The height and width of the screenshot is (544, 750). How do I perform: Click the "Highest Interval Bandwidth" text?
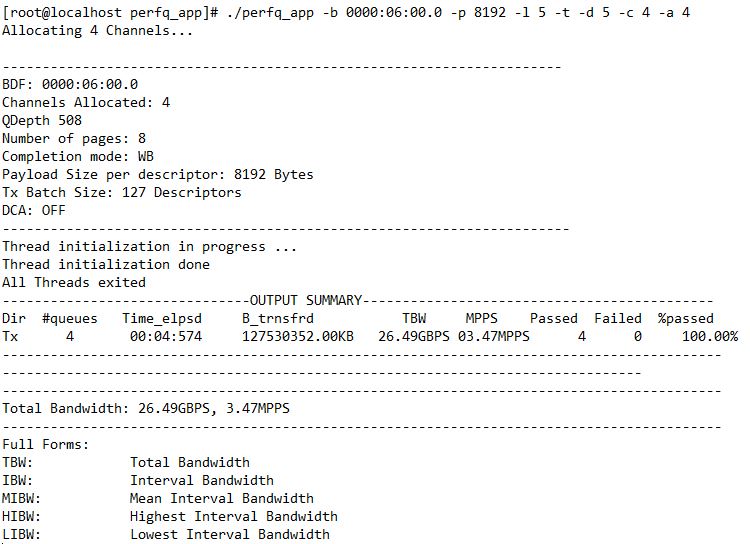(x=234, y=516)
